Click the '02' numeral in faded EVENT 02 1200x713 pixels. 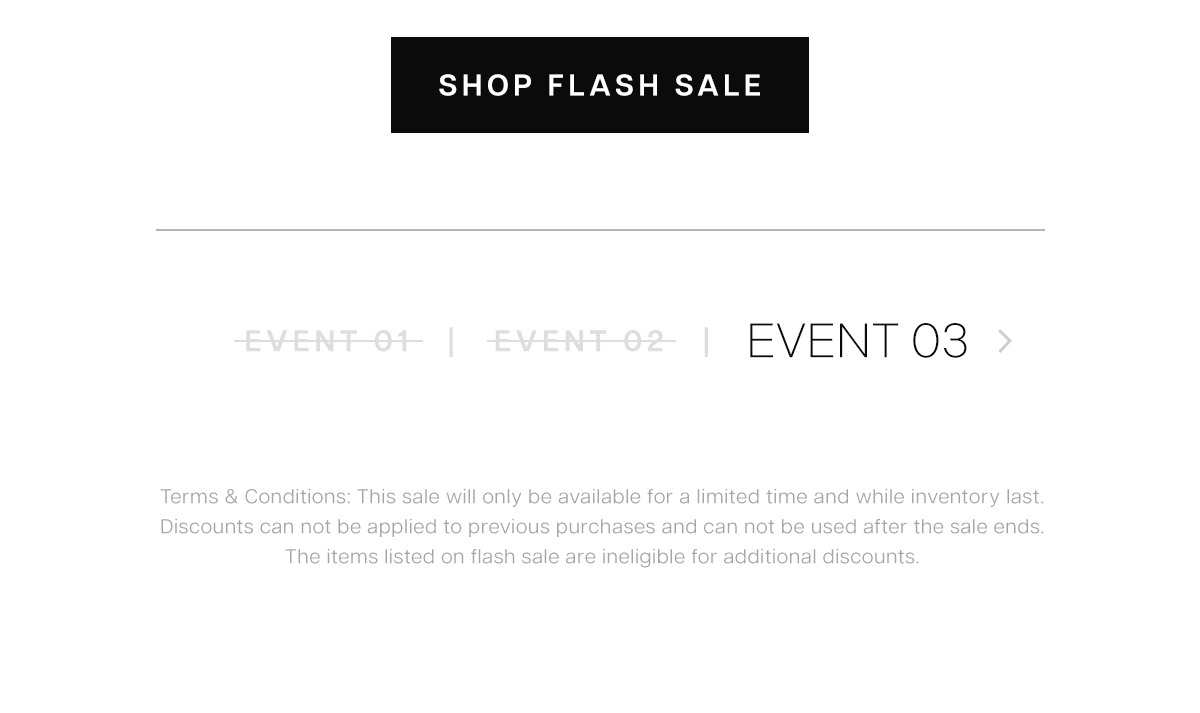point(644,341)
